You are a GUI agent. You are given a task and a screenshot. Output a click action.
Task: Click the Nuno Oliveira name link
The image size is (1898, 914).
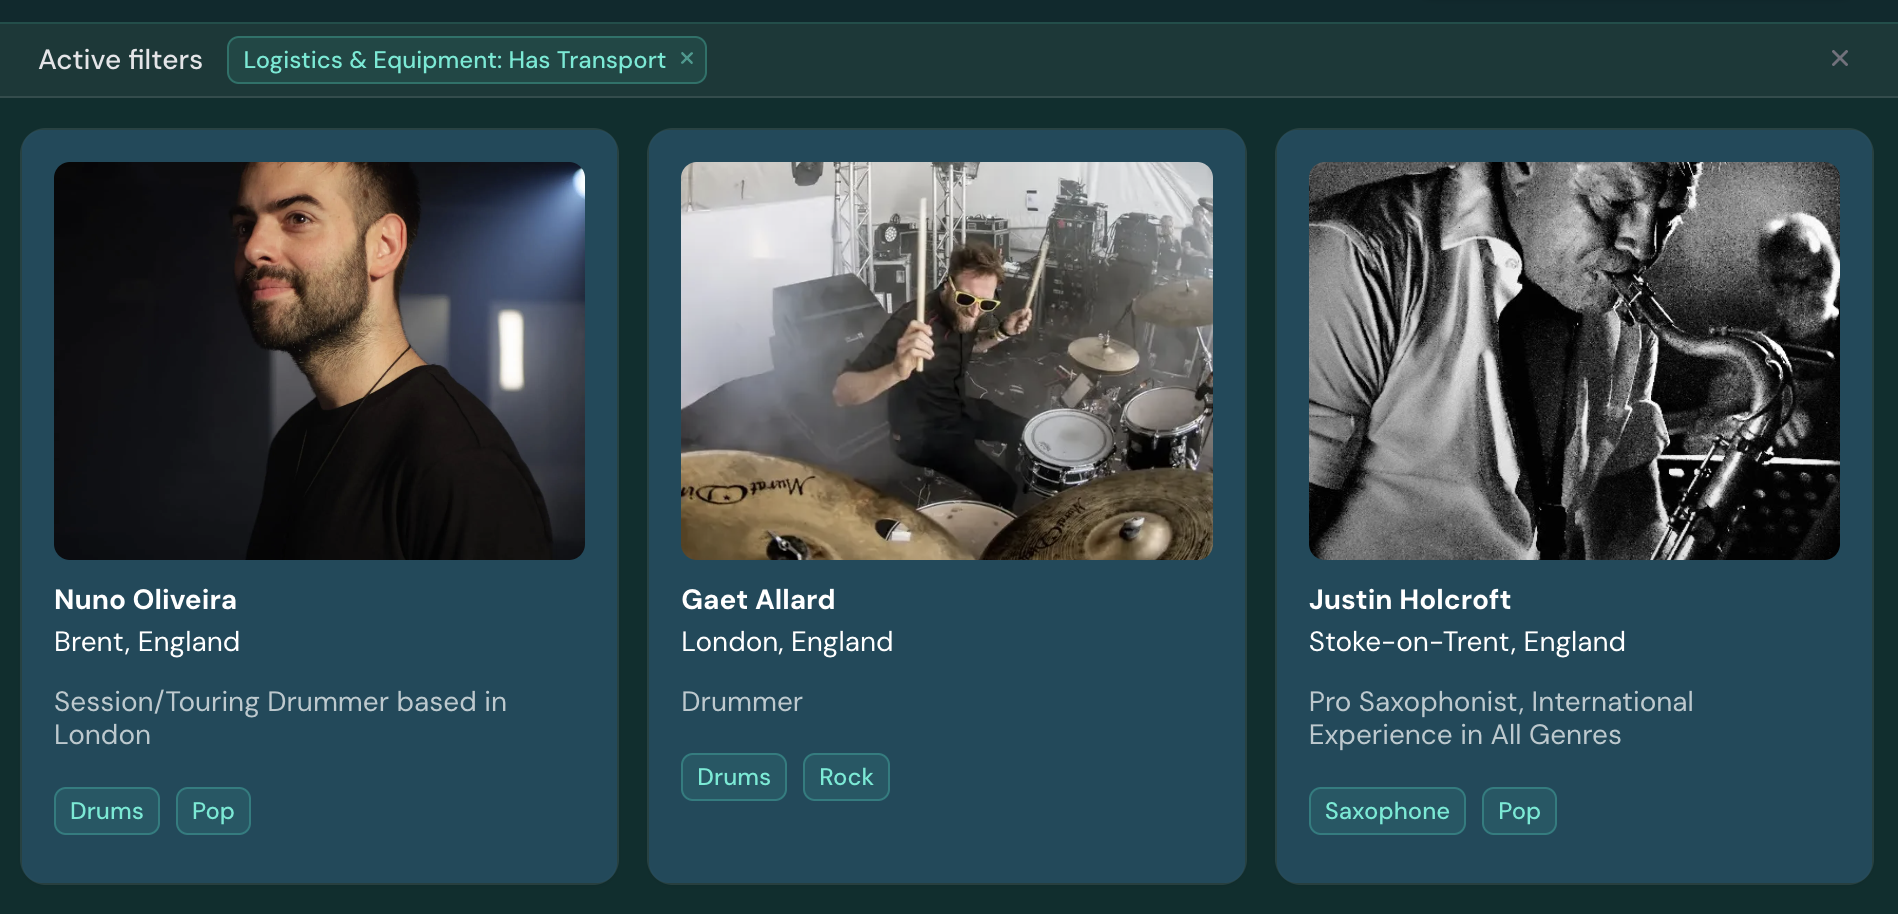point(145,600)
